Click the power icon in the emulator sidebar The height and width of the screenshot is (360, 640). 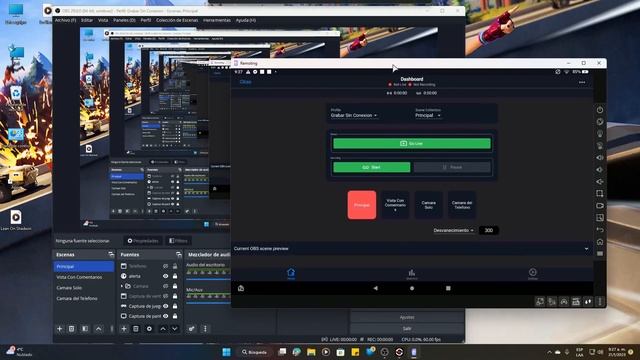(600, 110)
